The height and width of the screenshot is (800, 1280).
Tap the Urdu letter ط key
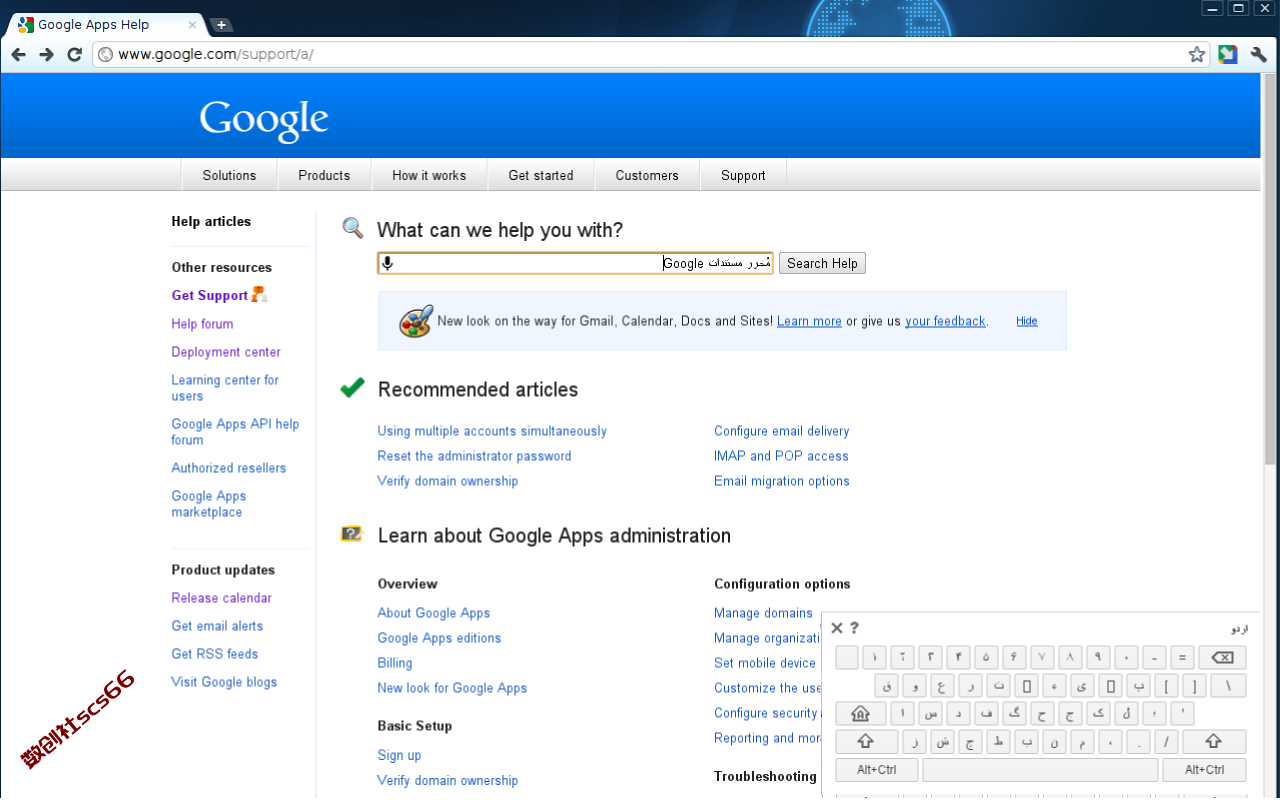998,741
